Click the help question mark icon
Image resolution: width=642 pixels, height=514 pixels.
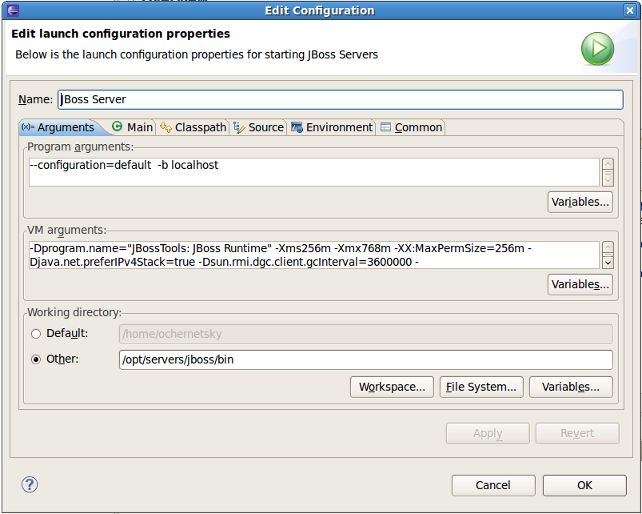click(x=30, y=485)
